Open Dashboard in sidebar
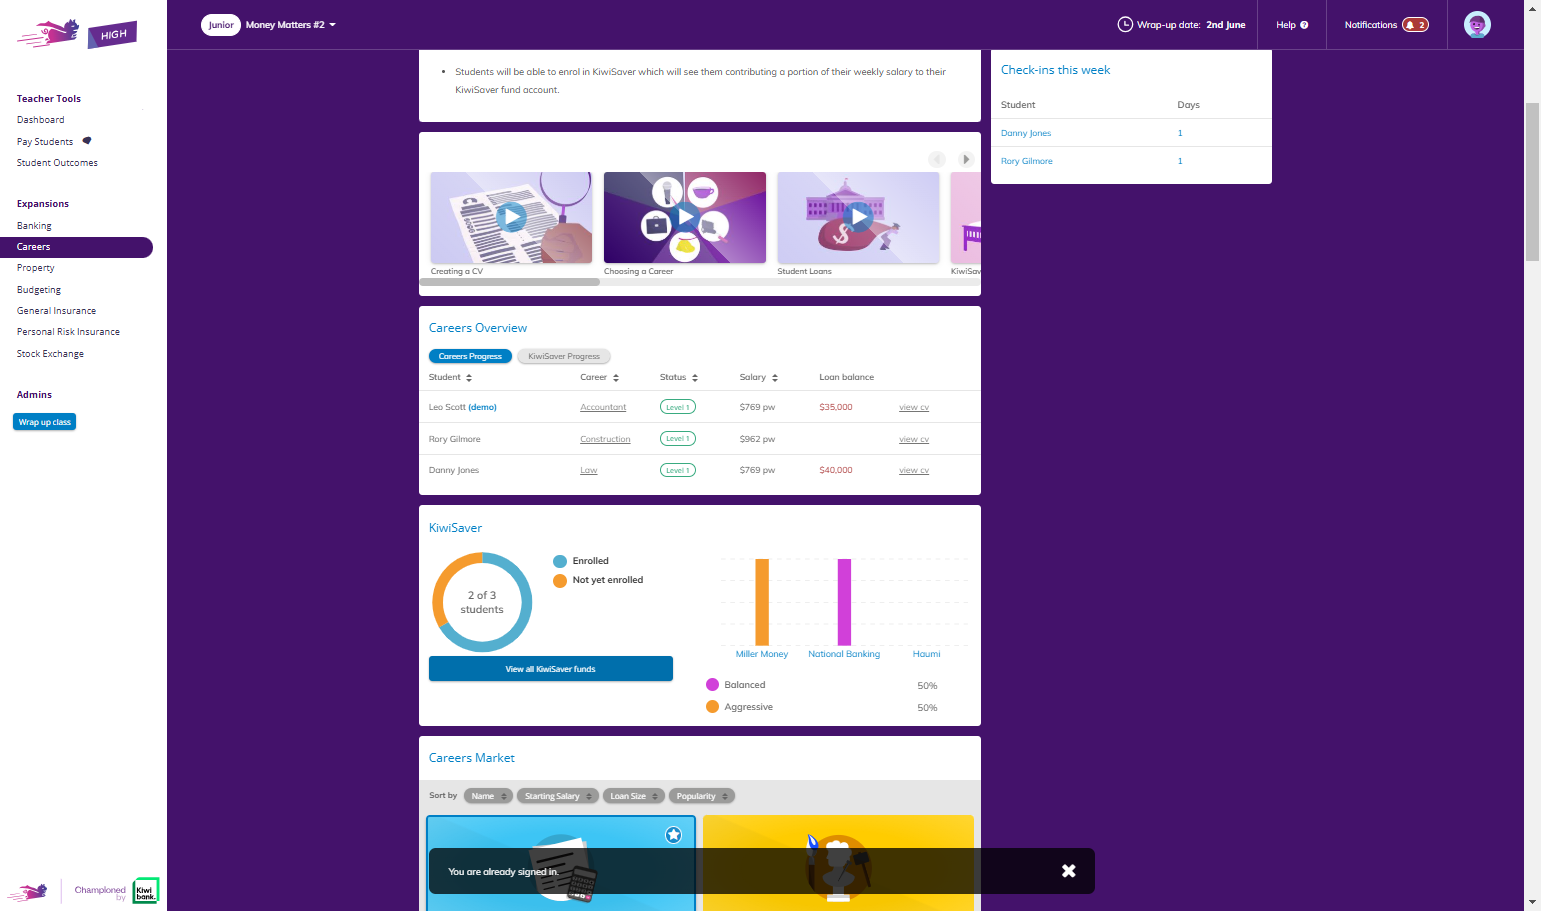This screenshot has width=1541, height=911. coord(40,120)
